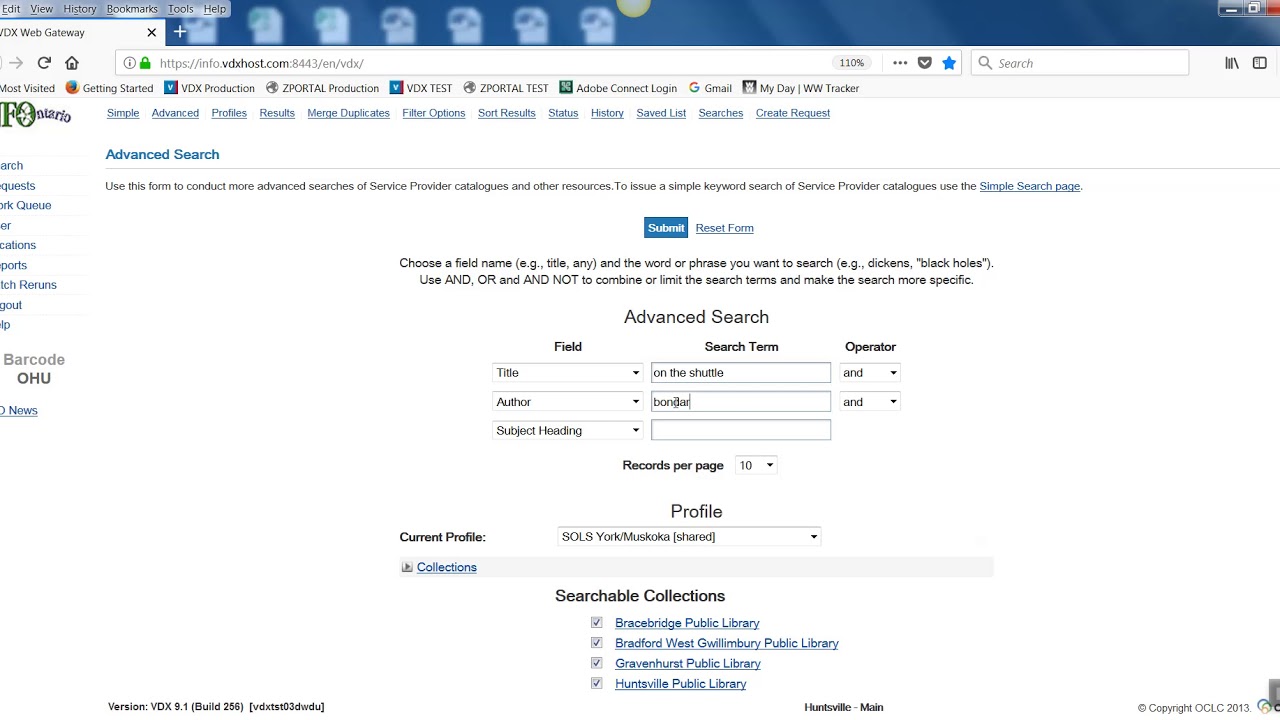This screenshot has width=1280, height=720.
Task: Expand the Collections section
Action: tap(446, 567)
